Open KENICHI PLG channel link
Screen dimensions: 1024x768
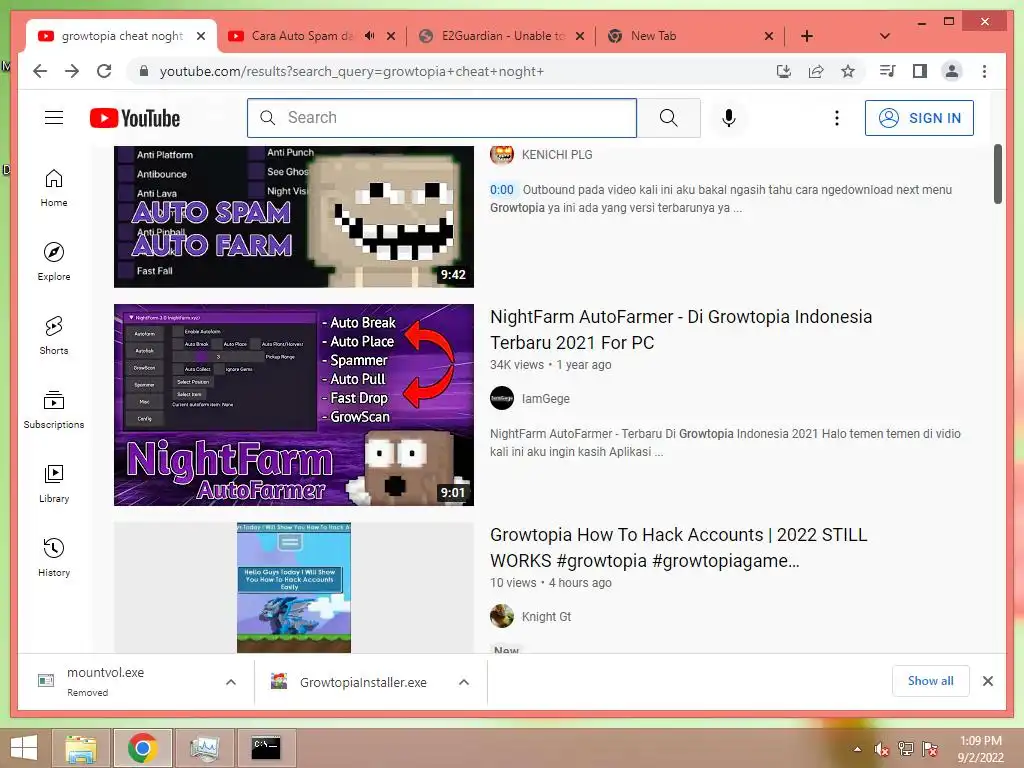pos(557,155)
